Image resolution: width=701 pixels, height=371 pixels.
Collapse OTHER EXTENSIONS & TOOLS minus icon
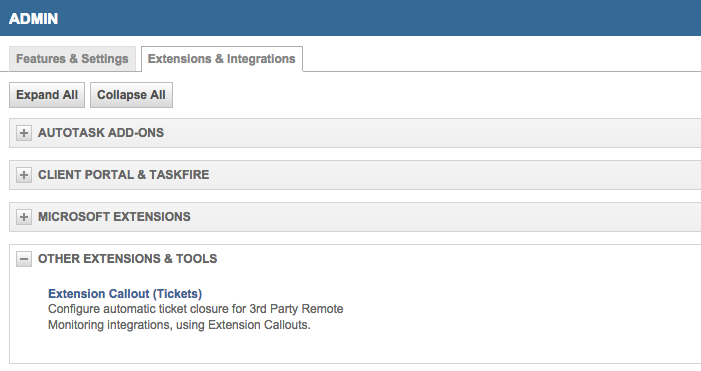24,259
